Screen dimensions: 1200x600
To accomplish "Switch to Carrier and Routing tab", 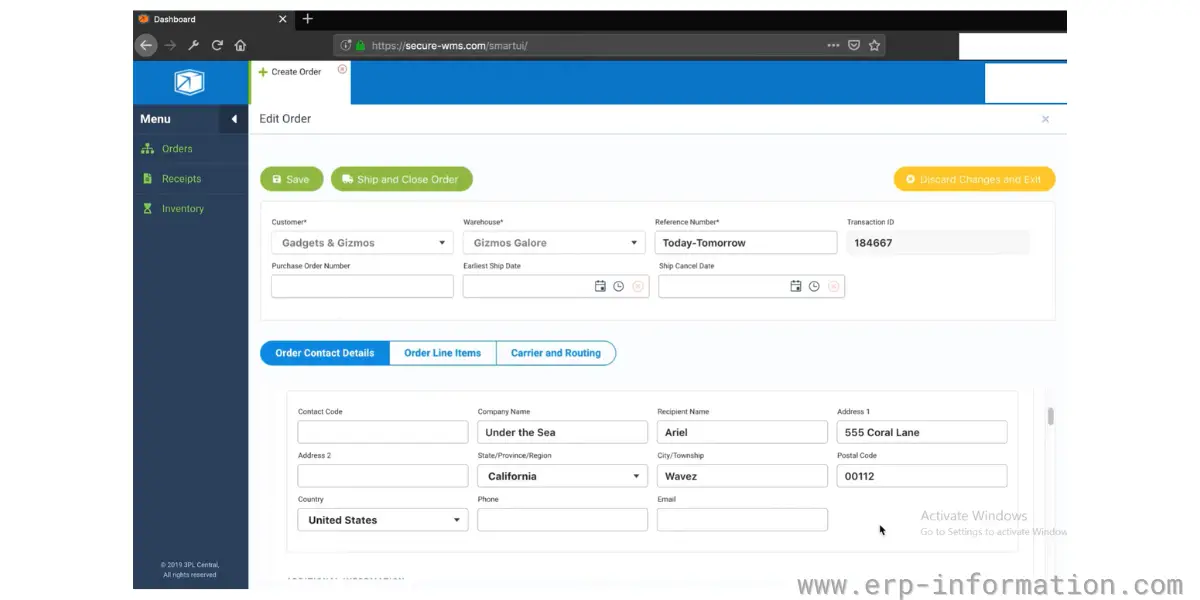I will pyautogui.click(x=556, y=353).
